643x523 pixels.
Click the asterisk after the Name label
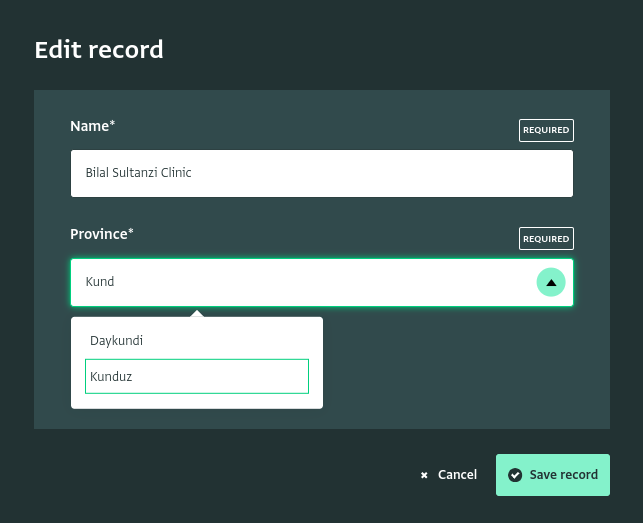coord(113,125)
